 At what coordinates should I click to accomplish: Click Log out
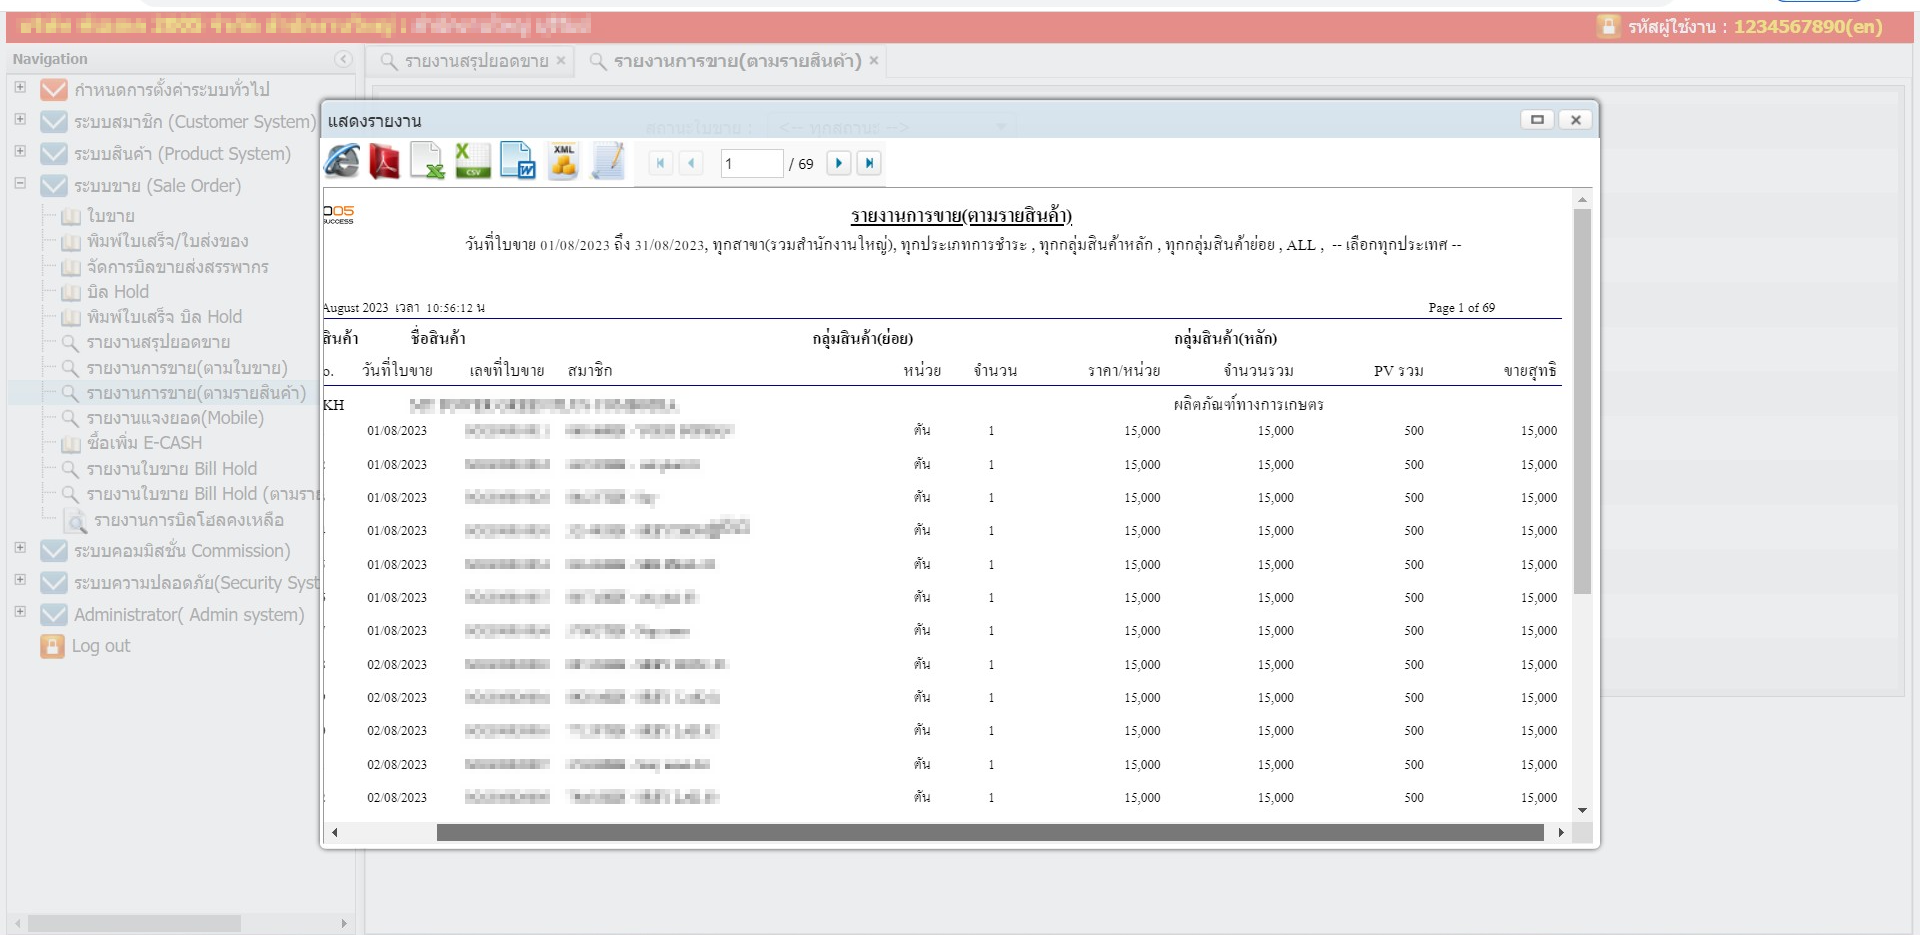pos(100,646)
